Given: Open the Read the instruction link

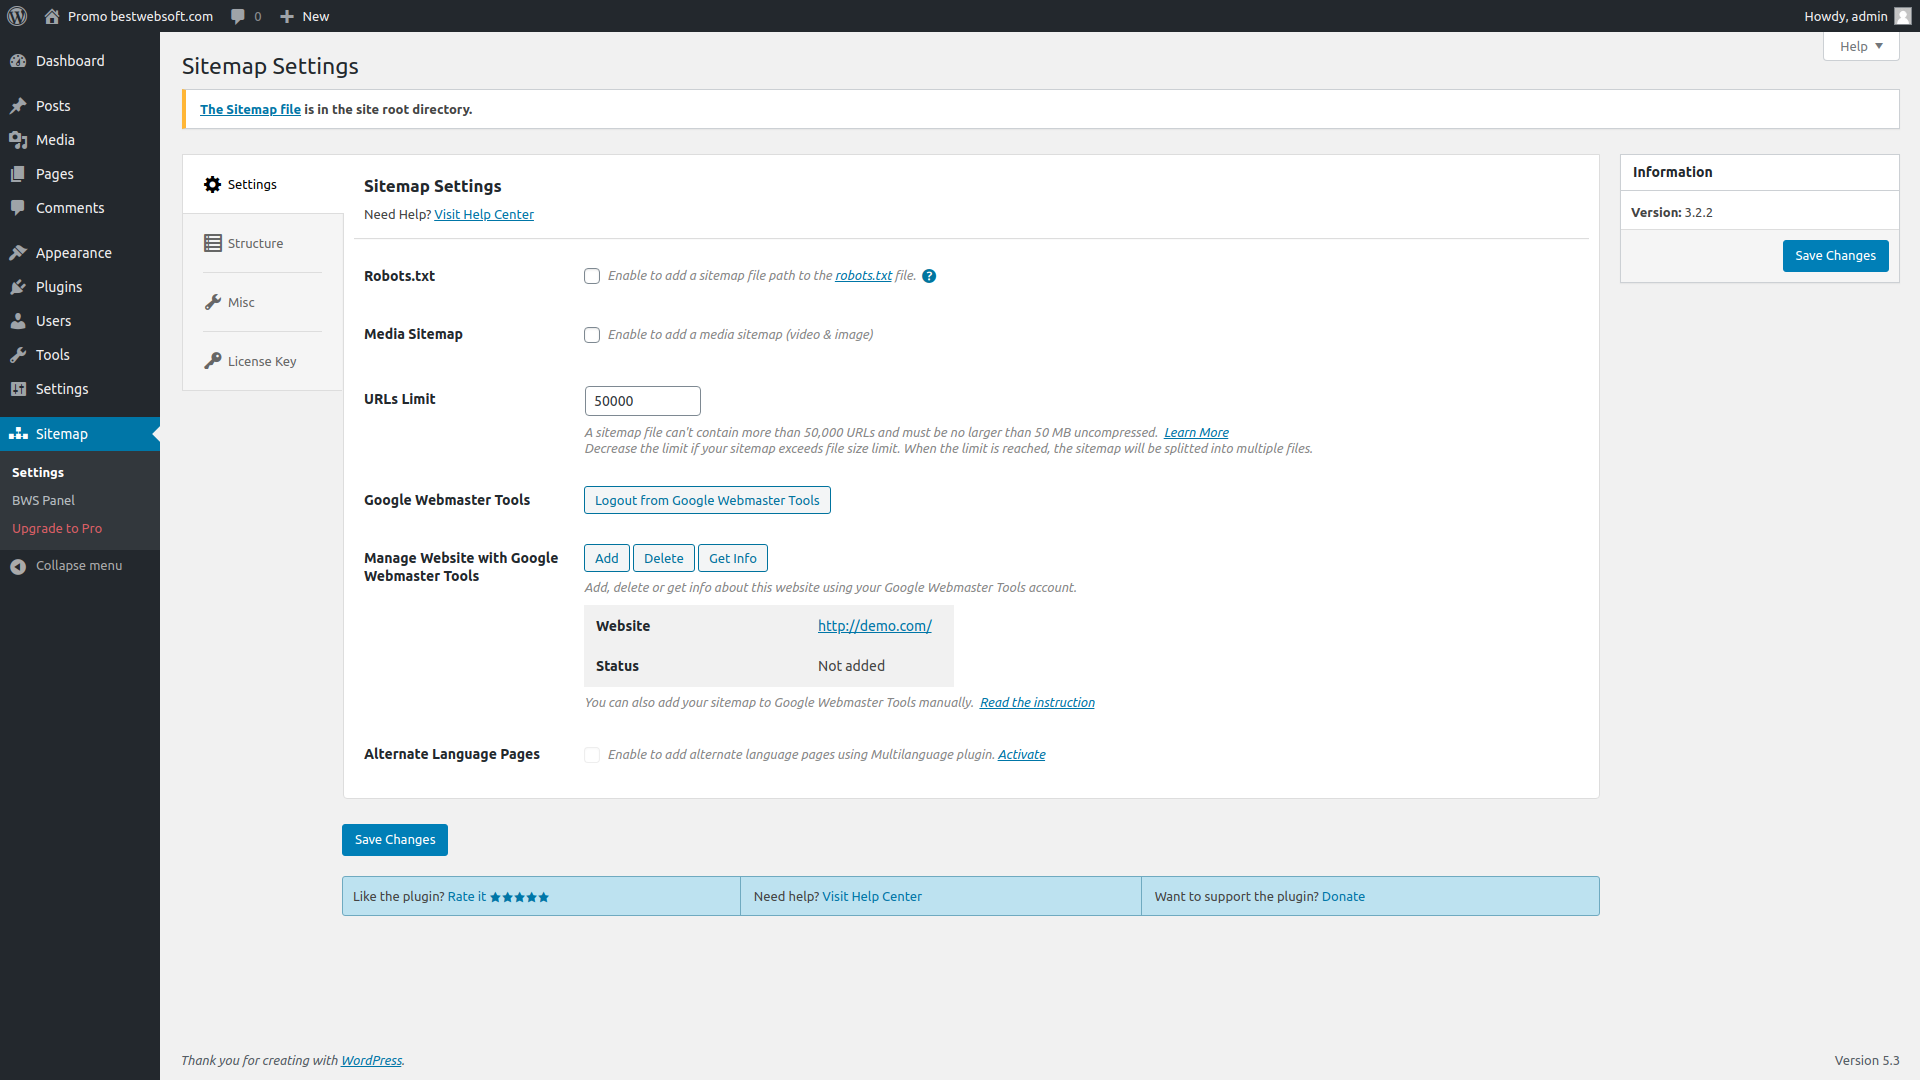Looking at the screenshot, I should (1037, 703).
